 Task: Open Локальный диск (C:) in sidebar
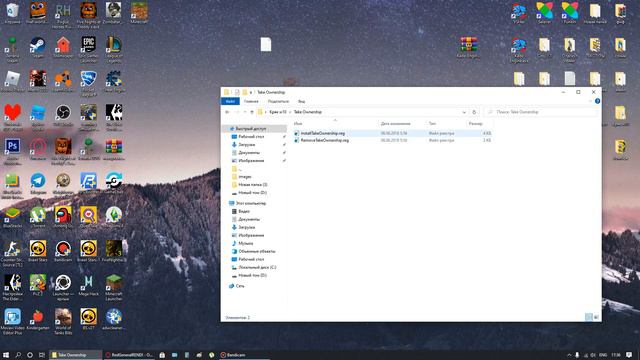(257, 267)
